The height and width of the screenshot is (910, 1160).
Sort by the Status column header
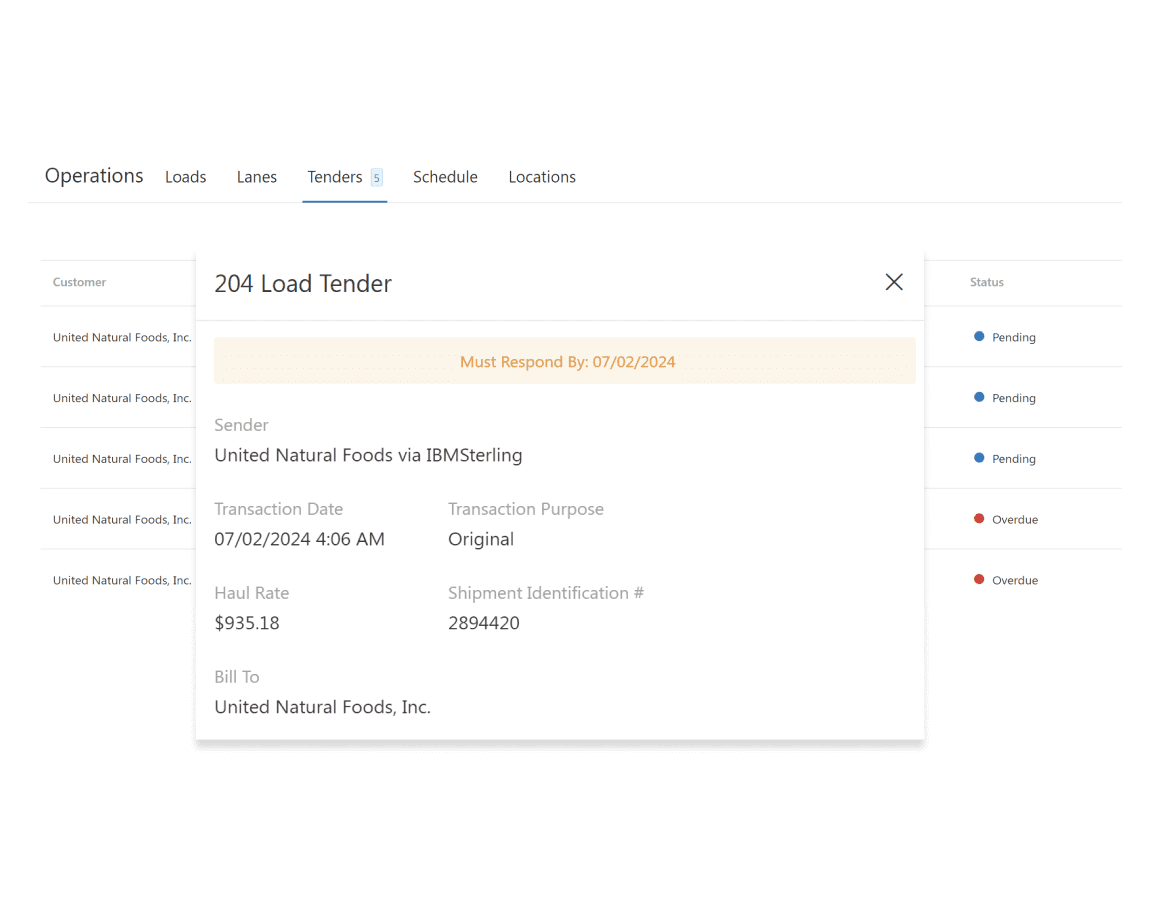click(986, 282)
